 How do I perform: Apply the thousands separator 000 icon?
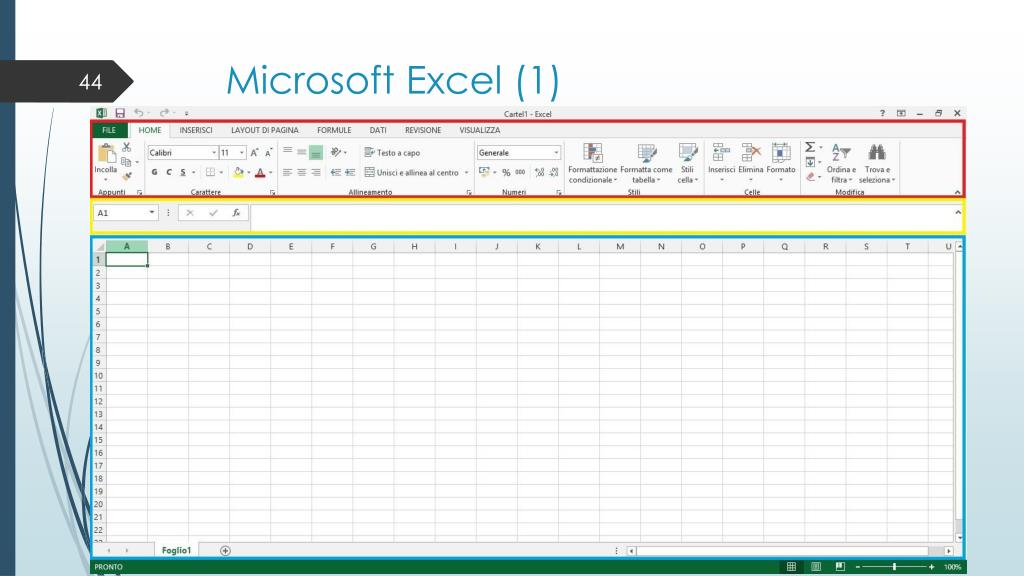click(520, 172)
